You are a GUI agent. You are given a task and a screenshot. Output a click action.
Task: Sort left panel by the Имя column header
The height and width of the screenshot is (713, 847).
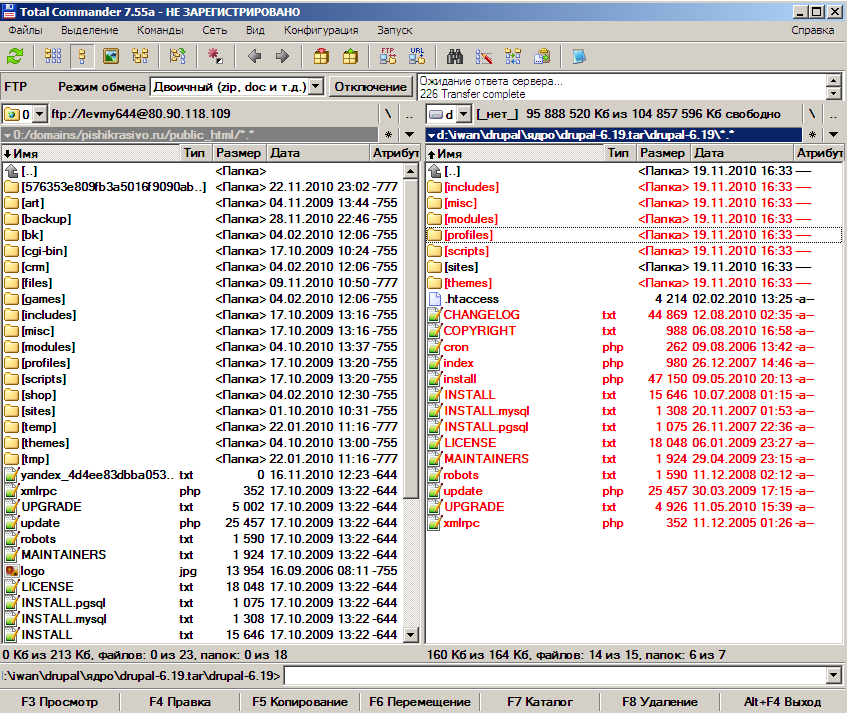click(91, 153)
